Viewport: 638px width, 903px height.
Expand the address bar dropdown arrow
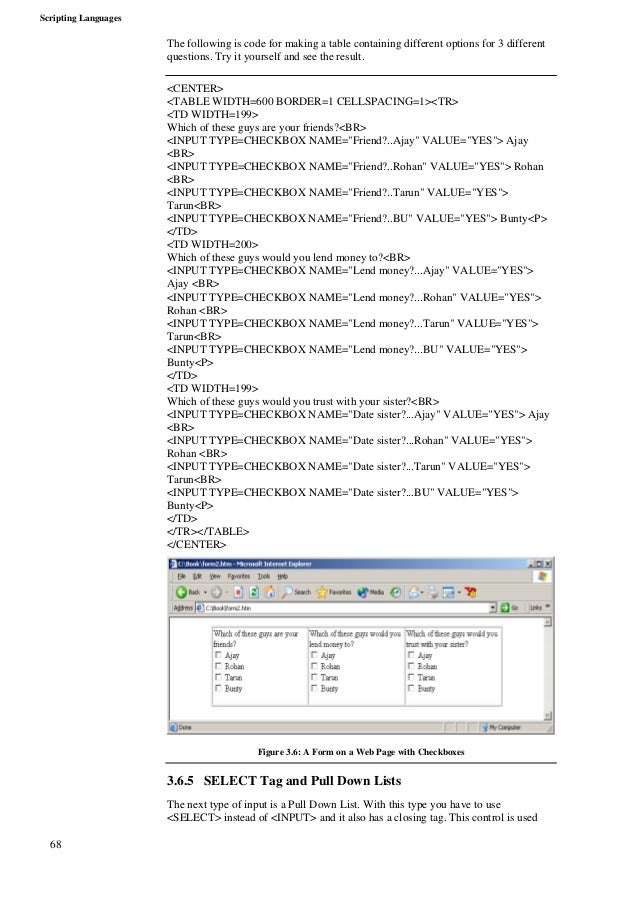coord(493,608)
